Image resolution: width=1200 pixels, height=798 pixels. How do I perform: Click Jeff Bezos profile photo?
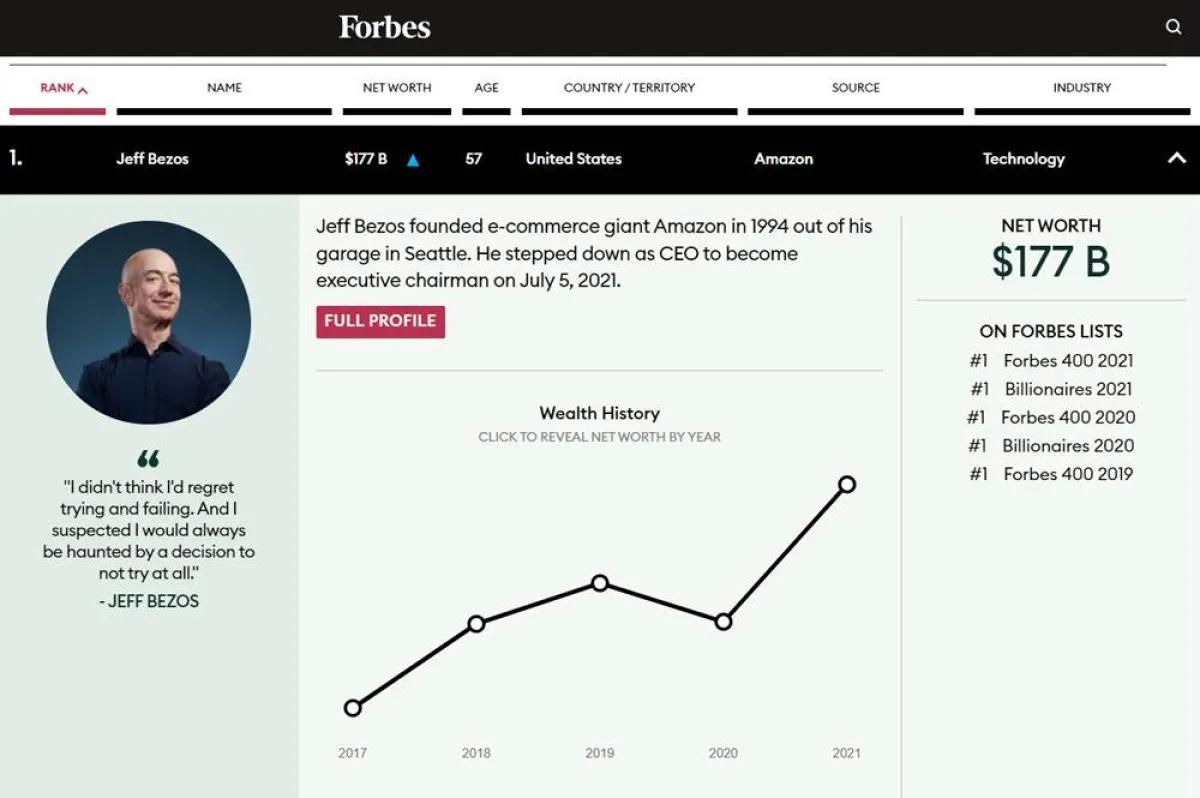pyautogui.click(x=149, y=322)
